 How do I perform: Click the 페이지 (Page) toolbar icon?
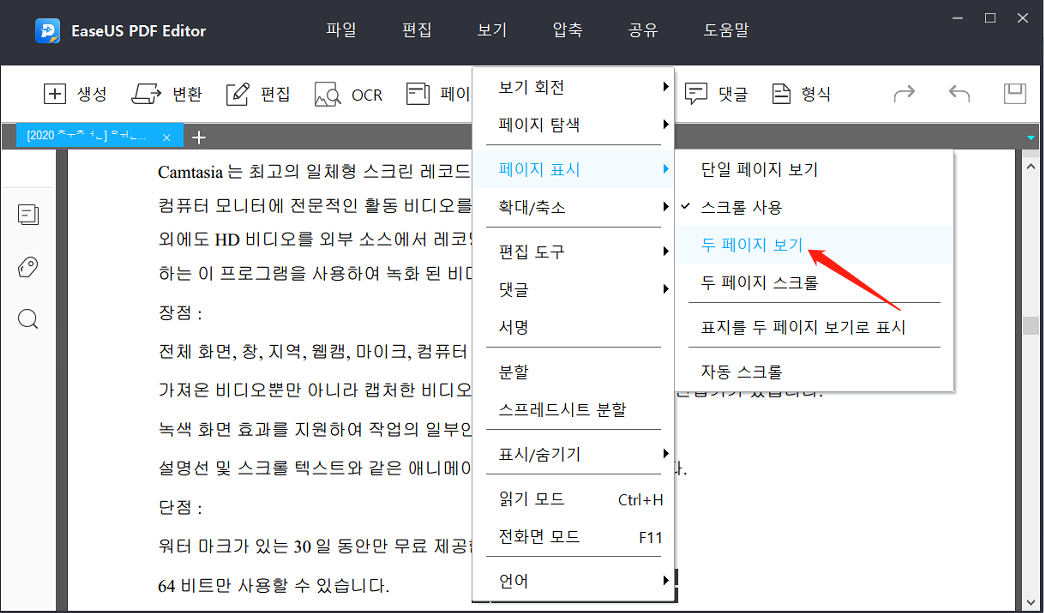[417, 95]
